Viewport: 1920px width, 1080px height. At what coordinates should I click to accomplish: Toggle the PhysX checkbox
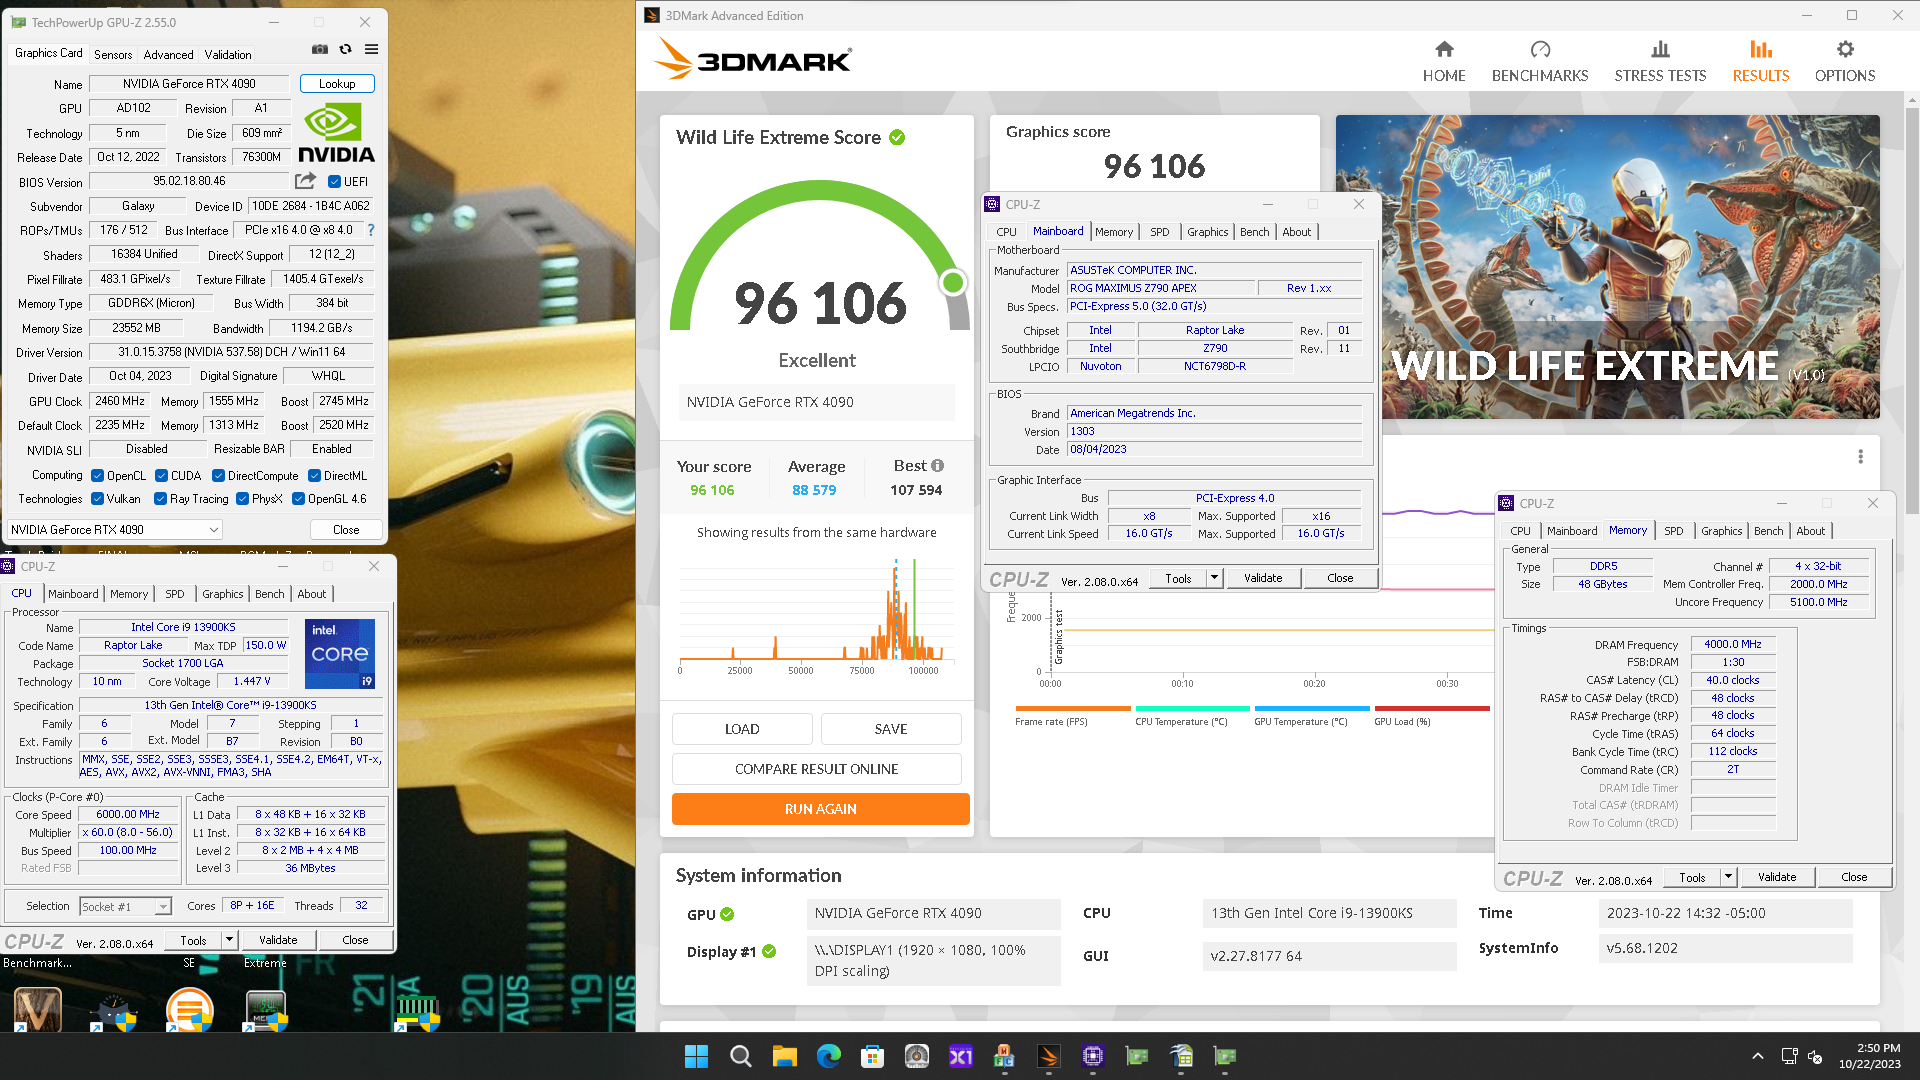[x=242, y=499]
